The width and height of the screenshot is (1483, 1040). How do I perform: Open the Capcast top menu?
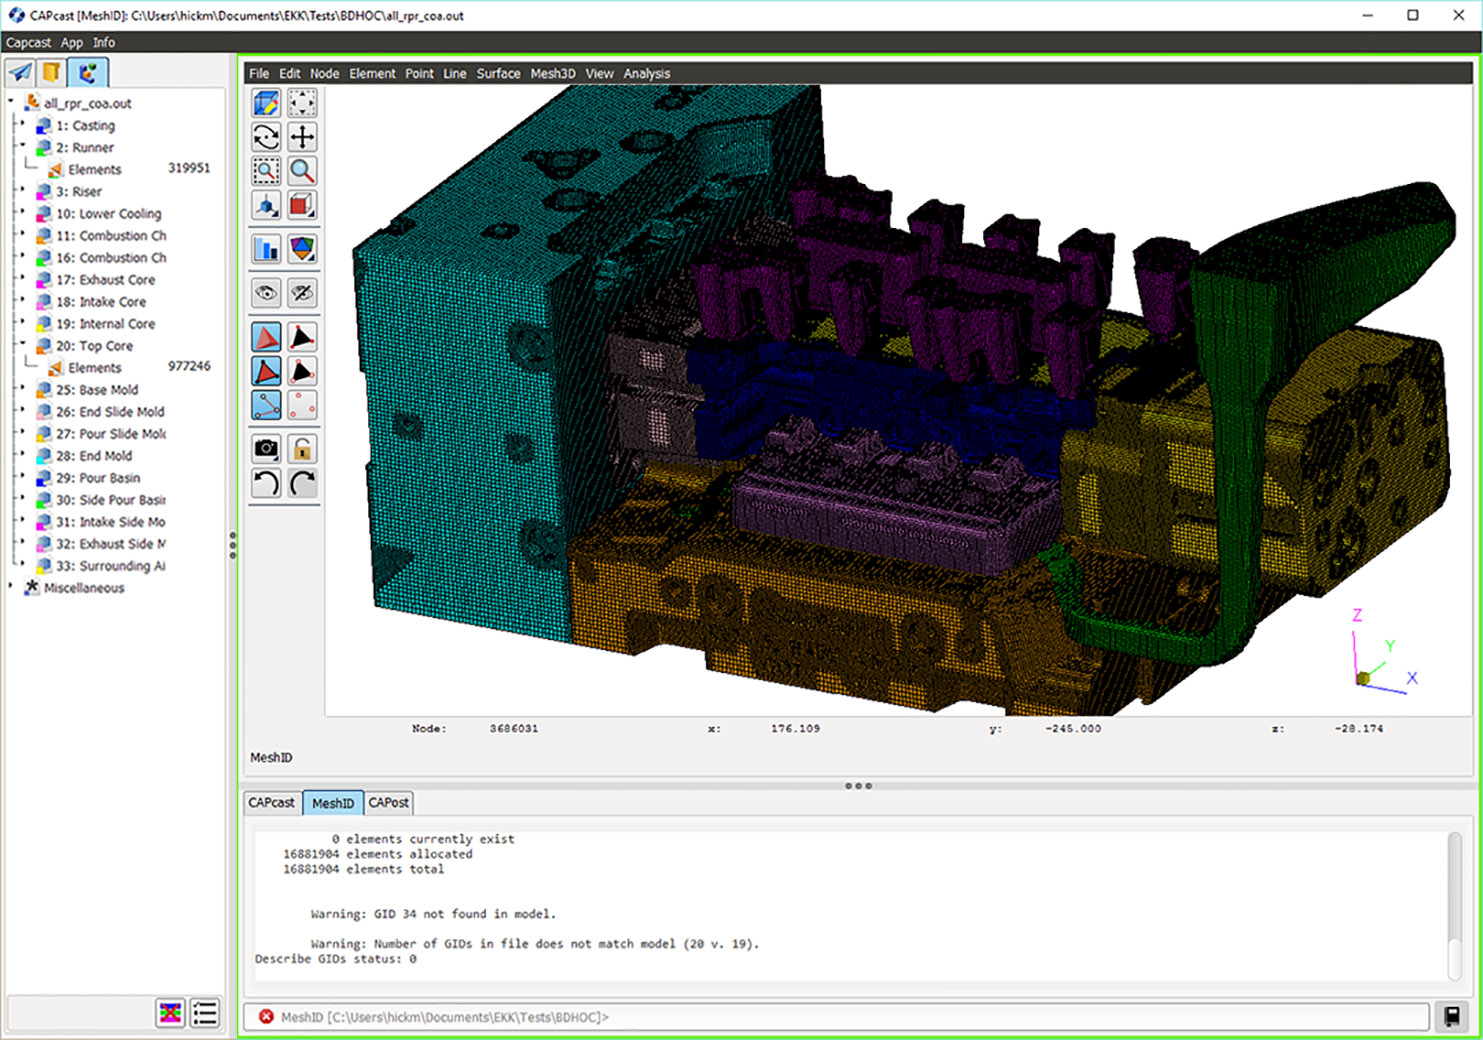(28, 43)
